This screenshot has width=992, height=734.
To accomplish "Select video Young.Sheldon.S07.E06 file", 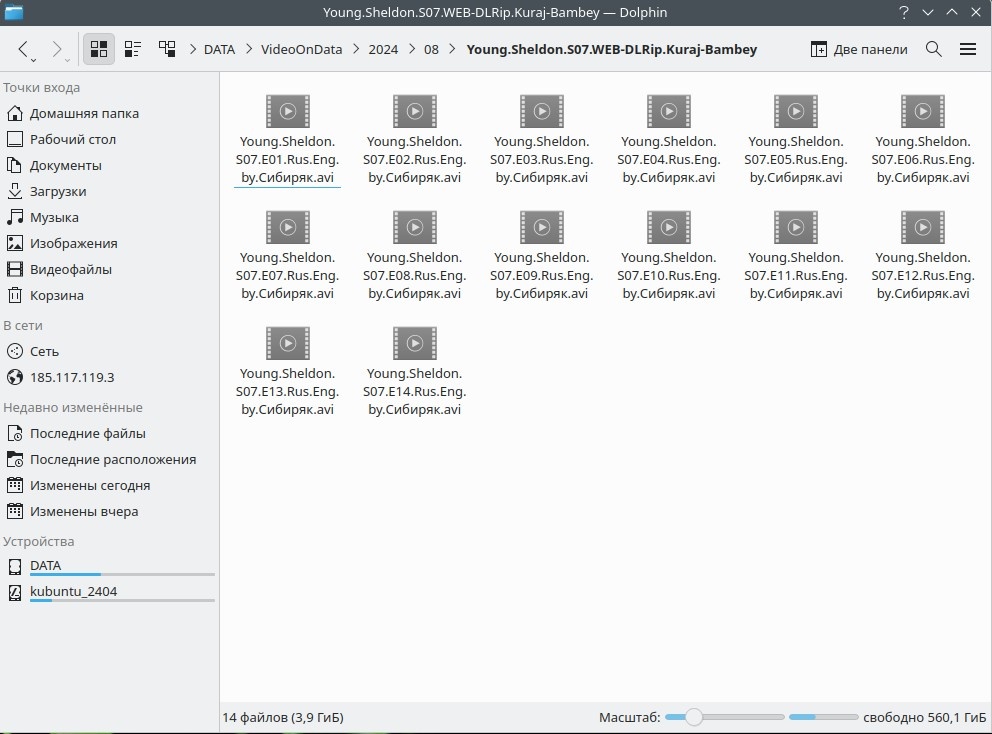I will tap(923, 140).
